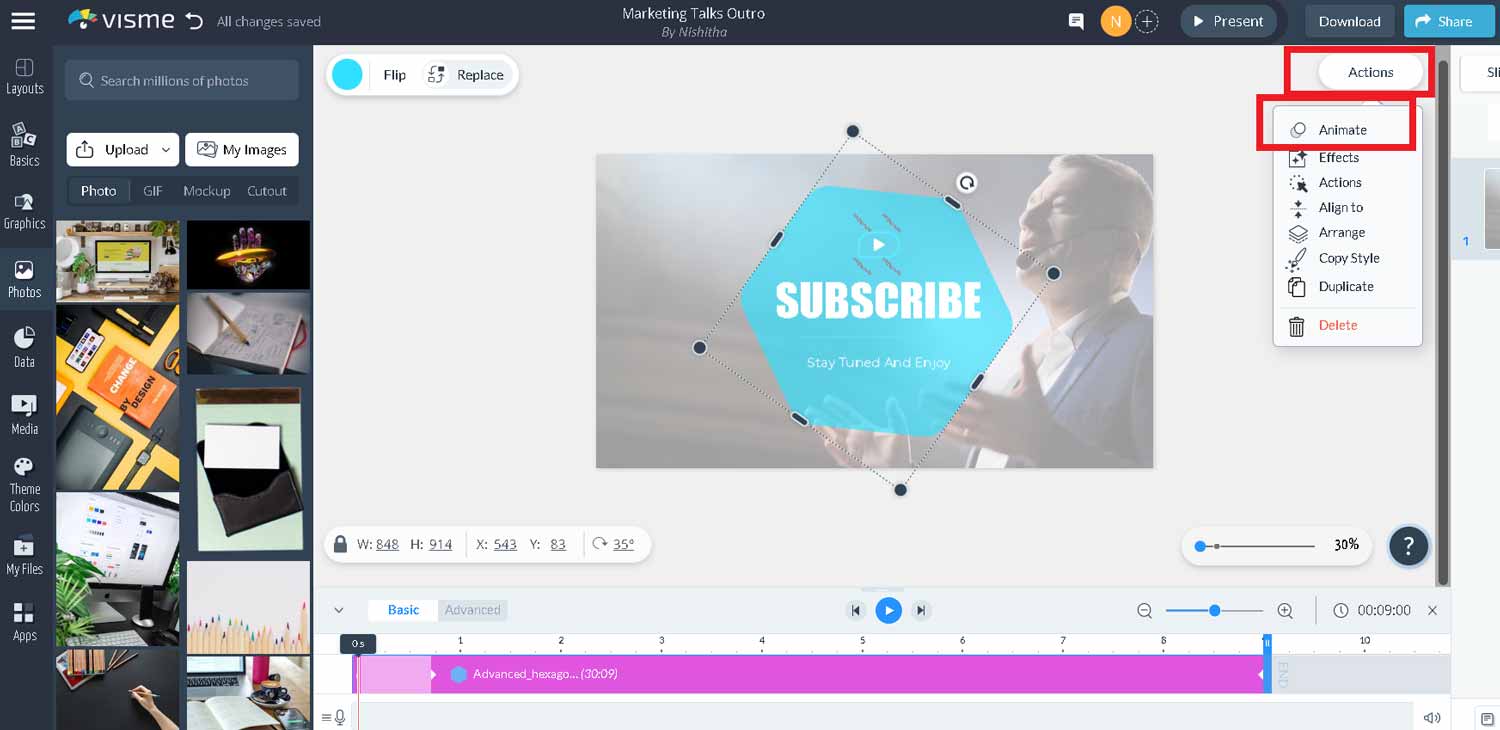
Task: Select Animate from the Actions menu
Action: [1340, 129]
